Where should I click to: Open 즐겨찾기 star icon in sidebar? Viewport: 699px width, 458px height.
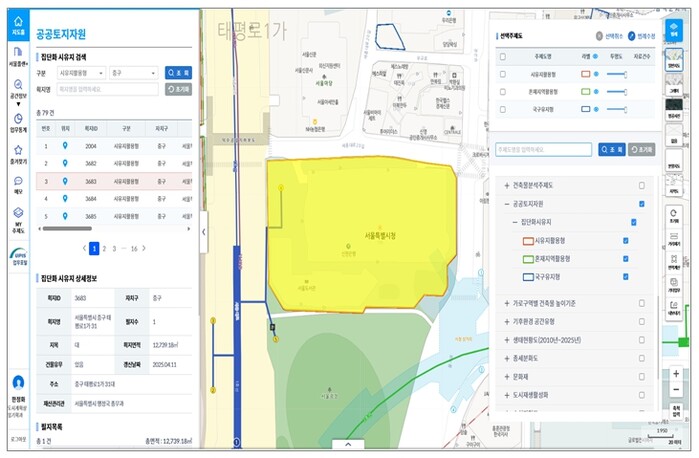click(x=17, y=154)
